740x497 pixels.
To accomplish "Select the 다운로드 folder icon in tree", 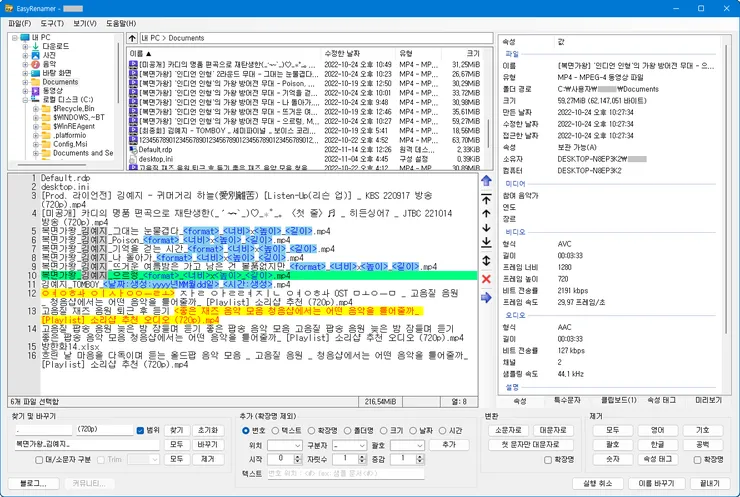I will tap(35, 46).
